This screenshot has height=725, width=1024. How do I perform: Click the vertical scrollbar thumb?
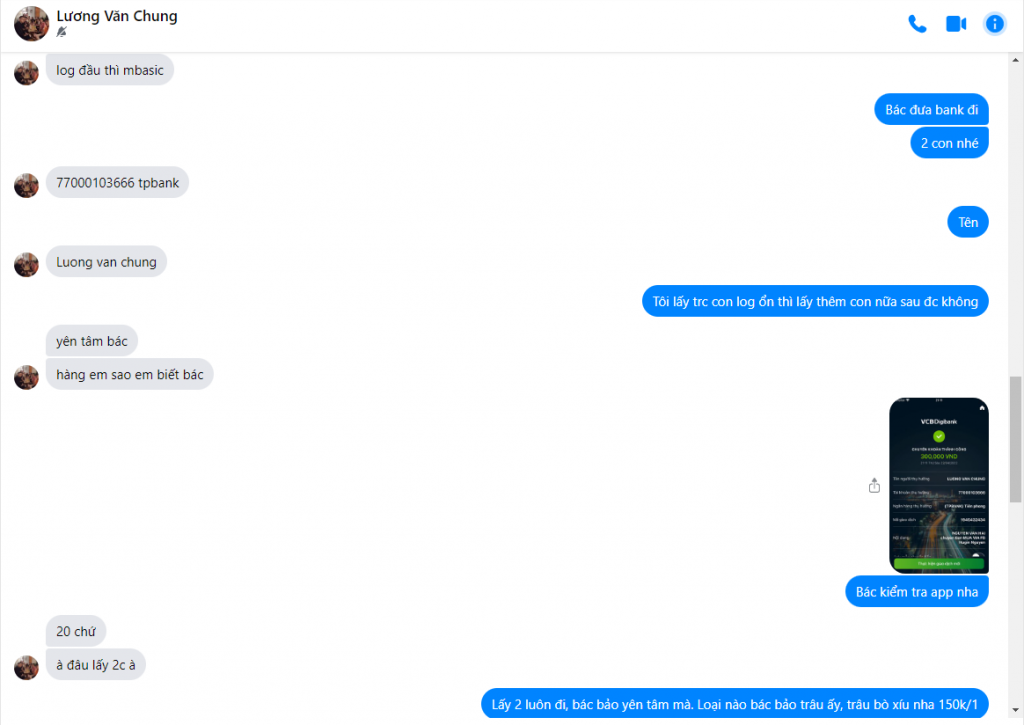coord(1016,440)
